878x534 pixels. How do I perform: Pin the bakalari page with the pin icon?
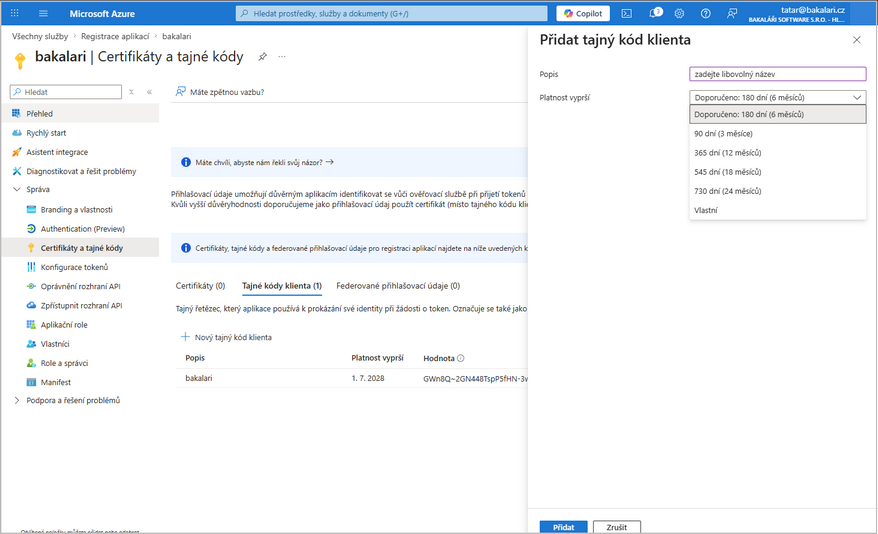click(262, 57)
